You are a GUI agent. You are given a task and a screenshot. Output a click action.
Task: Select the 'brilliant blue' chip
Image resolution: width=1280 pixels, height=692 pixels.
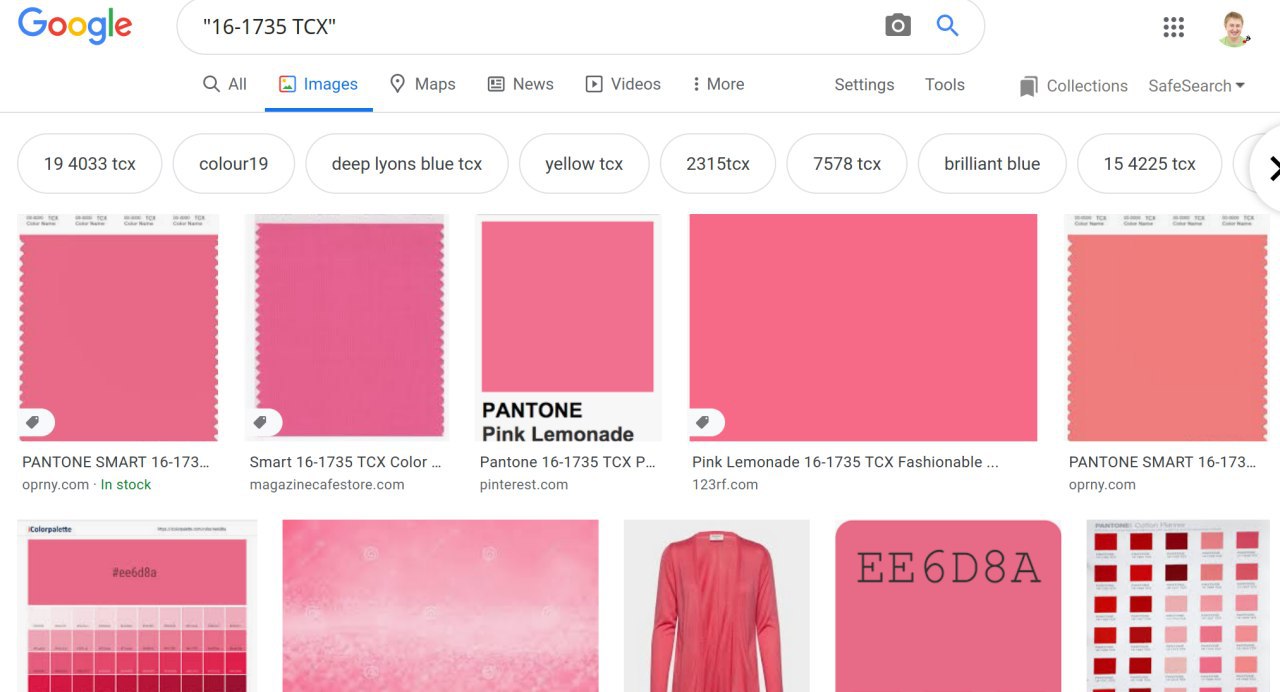(992, 164)
